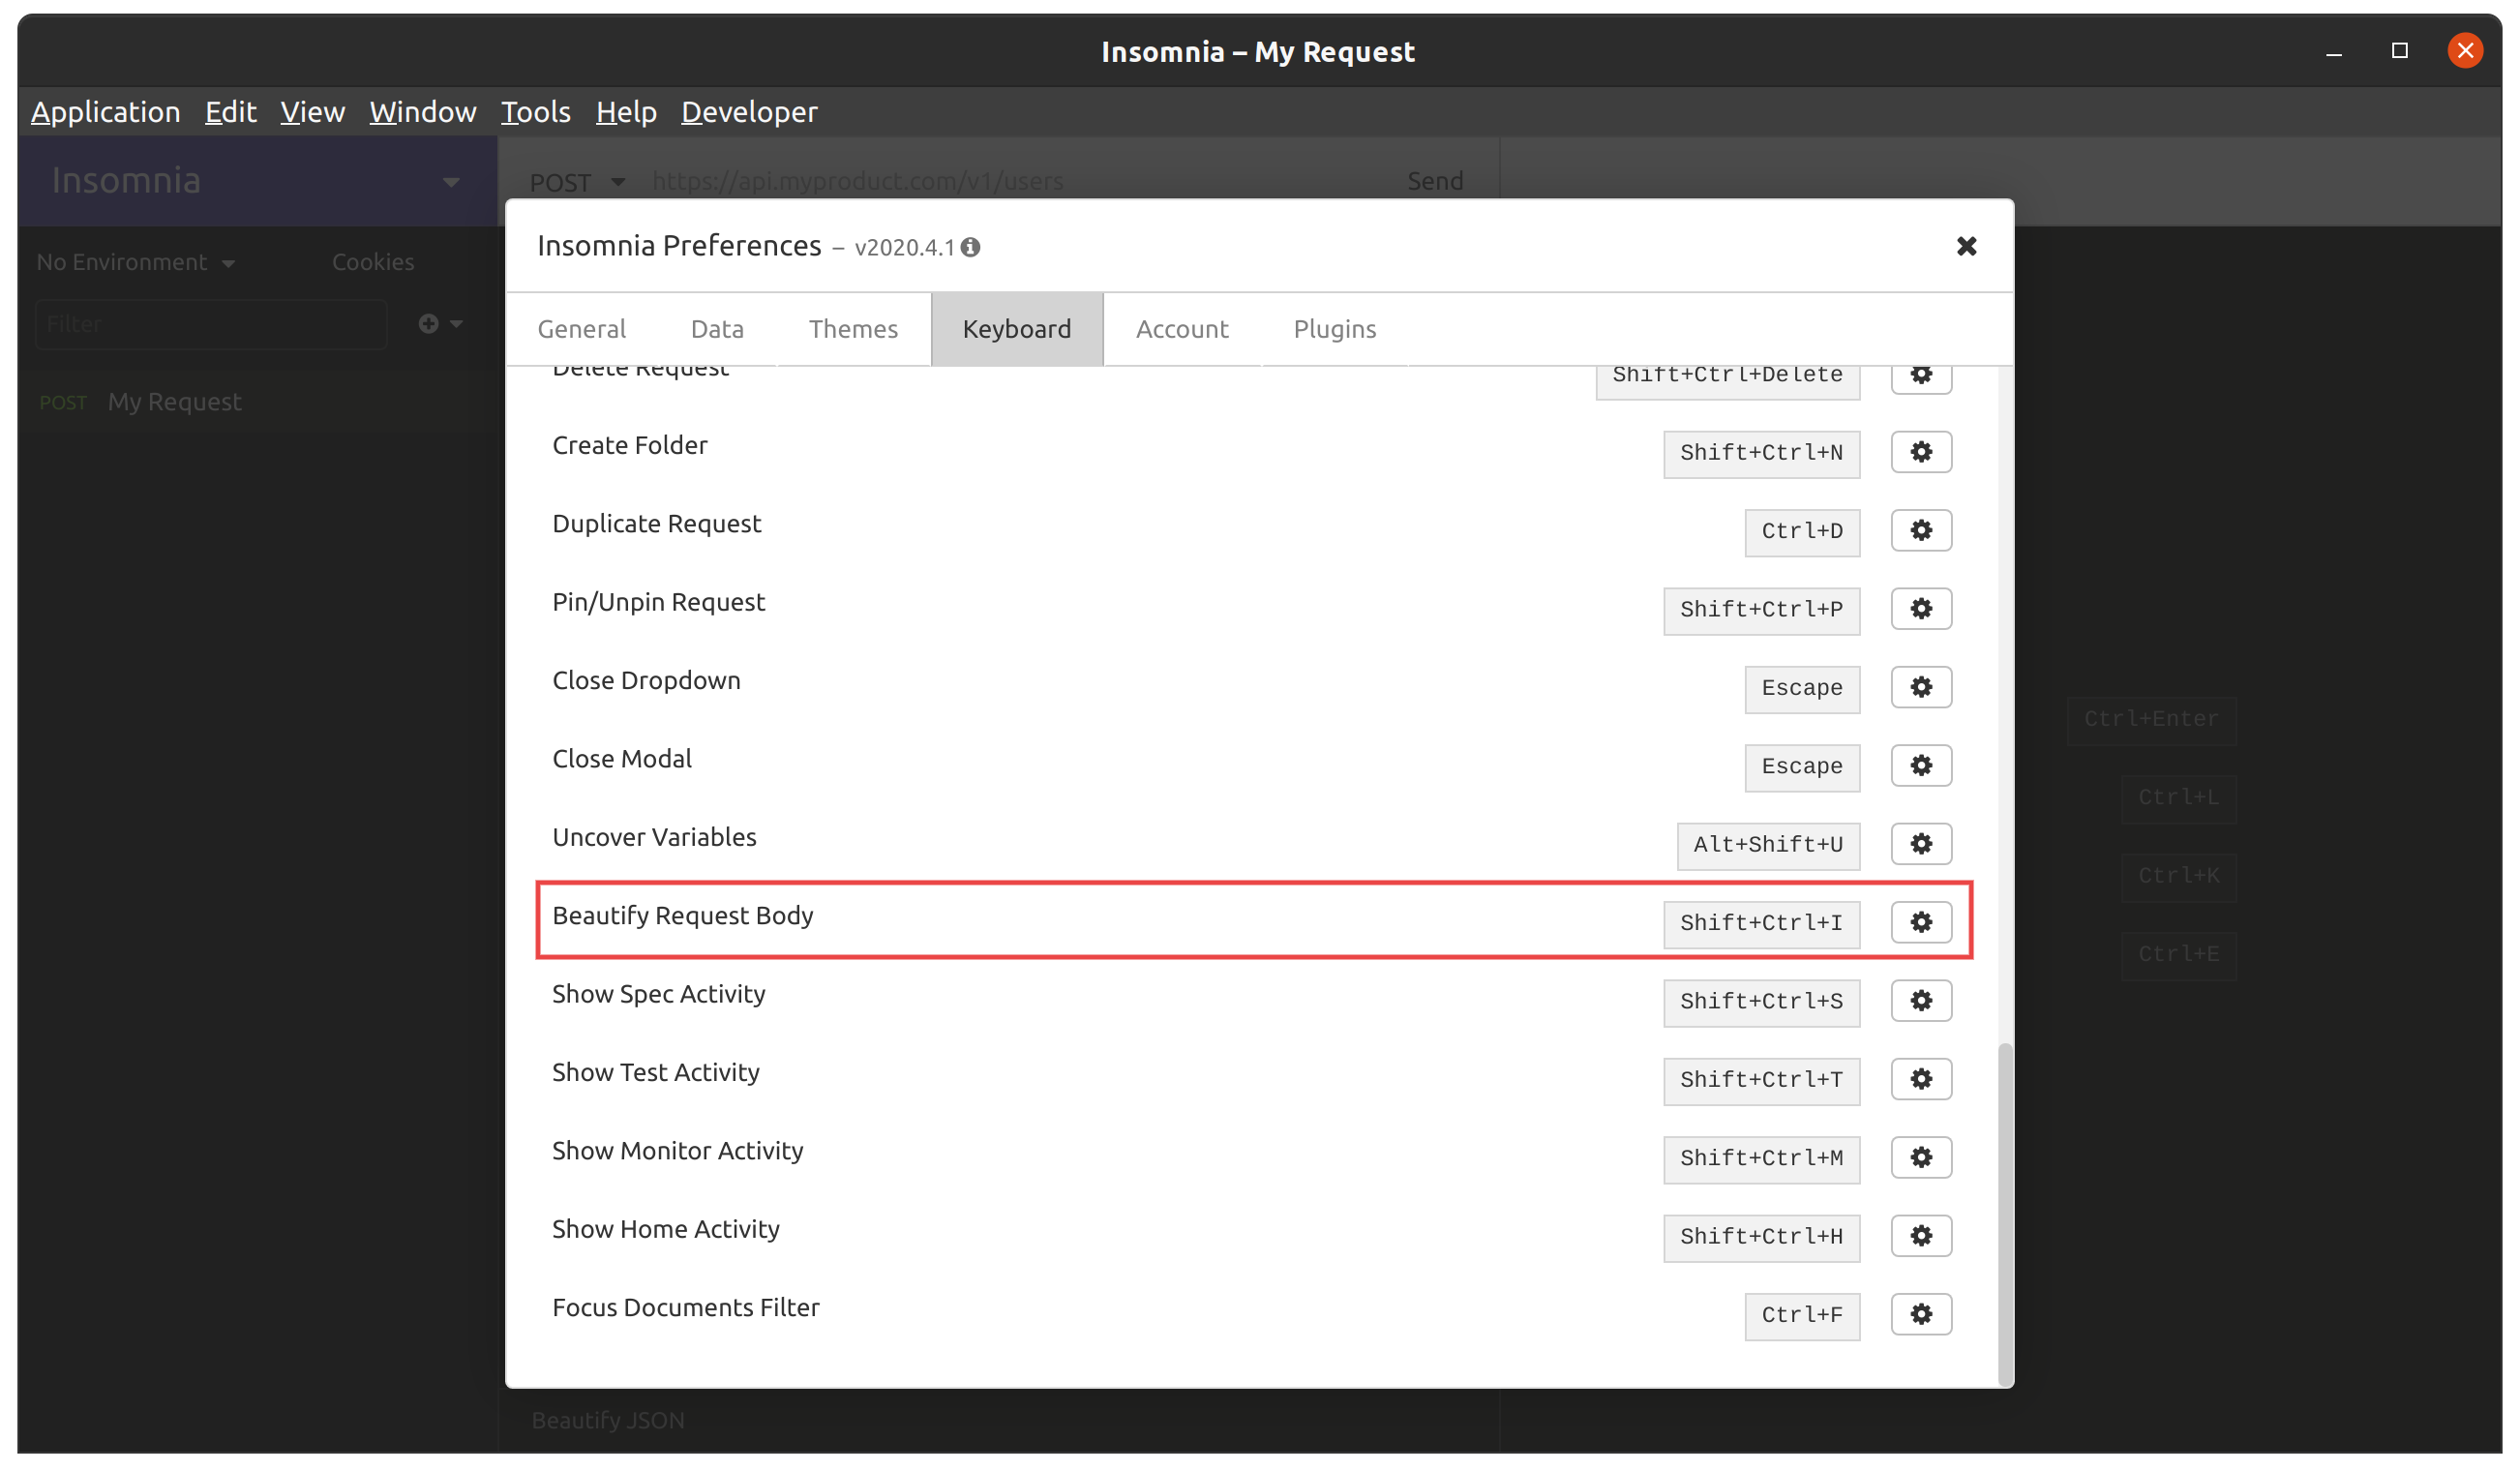The image size is (2520, 1471).
Task: Switch to the Data tab
Action: tap(717, 329)
